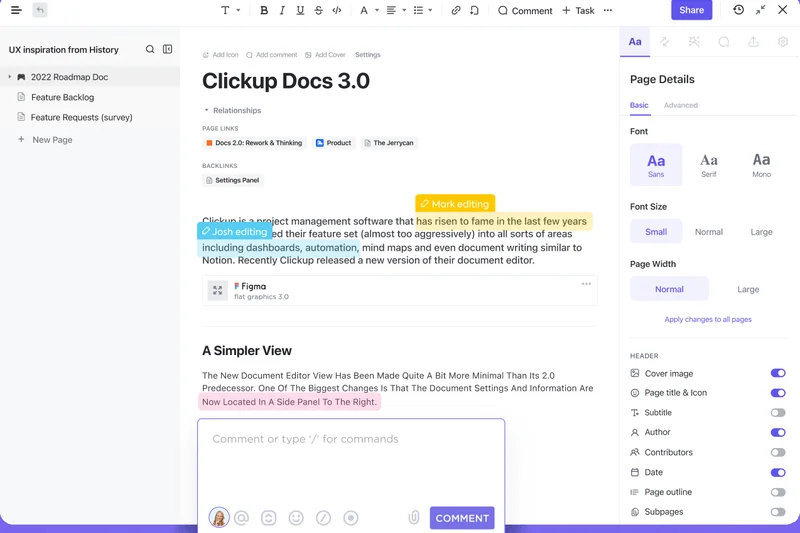The width and height of the screenshot is (800, 533).
Task: Insert a hyperlink with link icon
Action: coord(456,10)
